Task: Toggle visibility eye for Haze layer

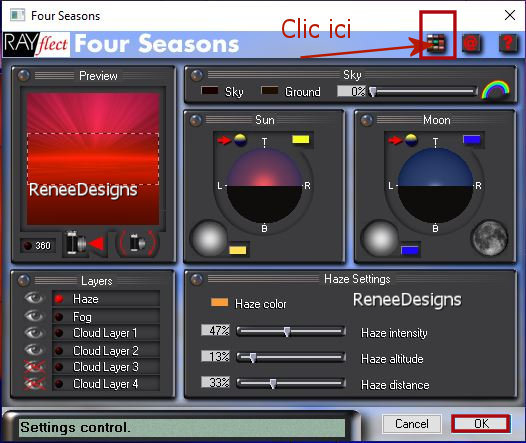Action: (x=34, y=298)
